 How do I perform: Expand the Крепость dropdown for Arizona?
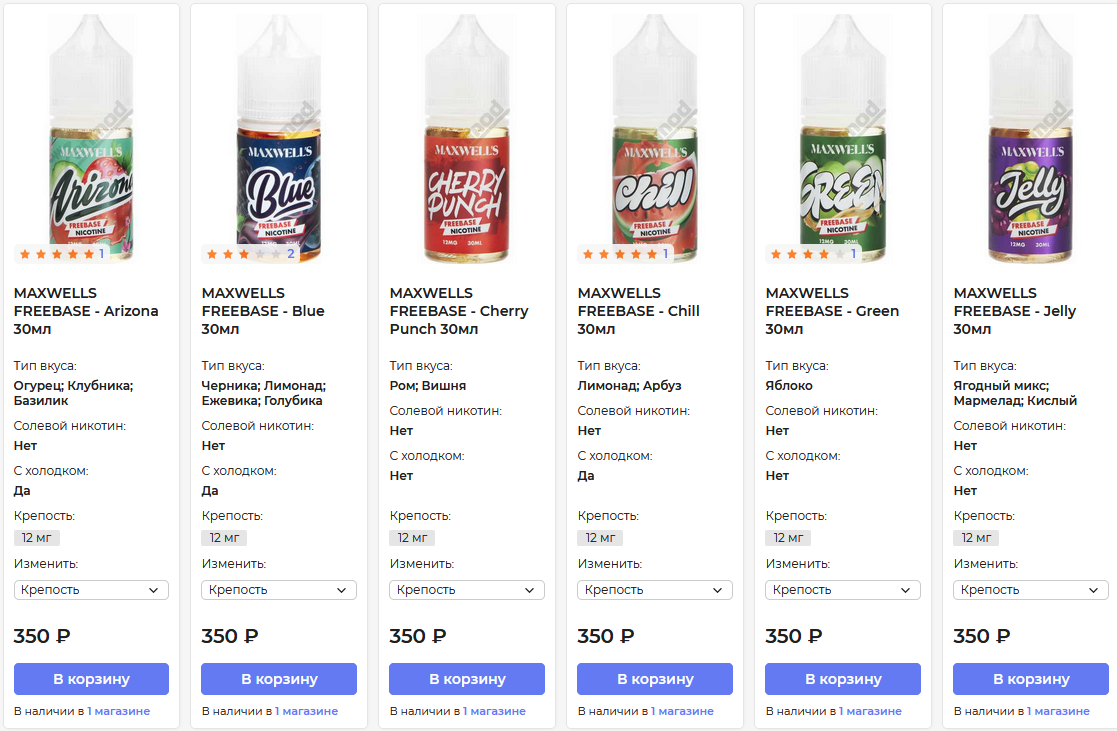click(x=91, y=590)
